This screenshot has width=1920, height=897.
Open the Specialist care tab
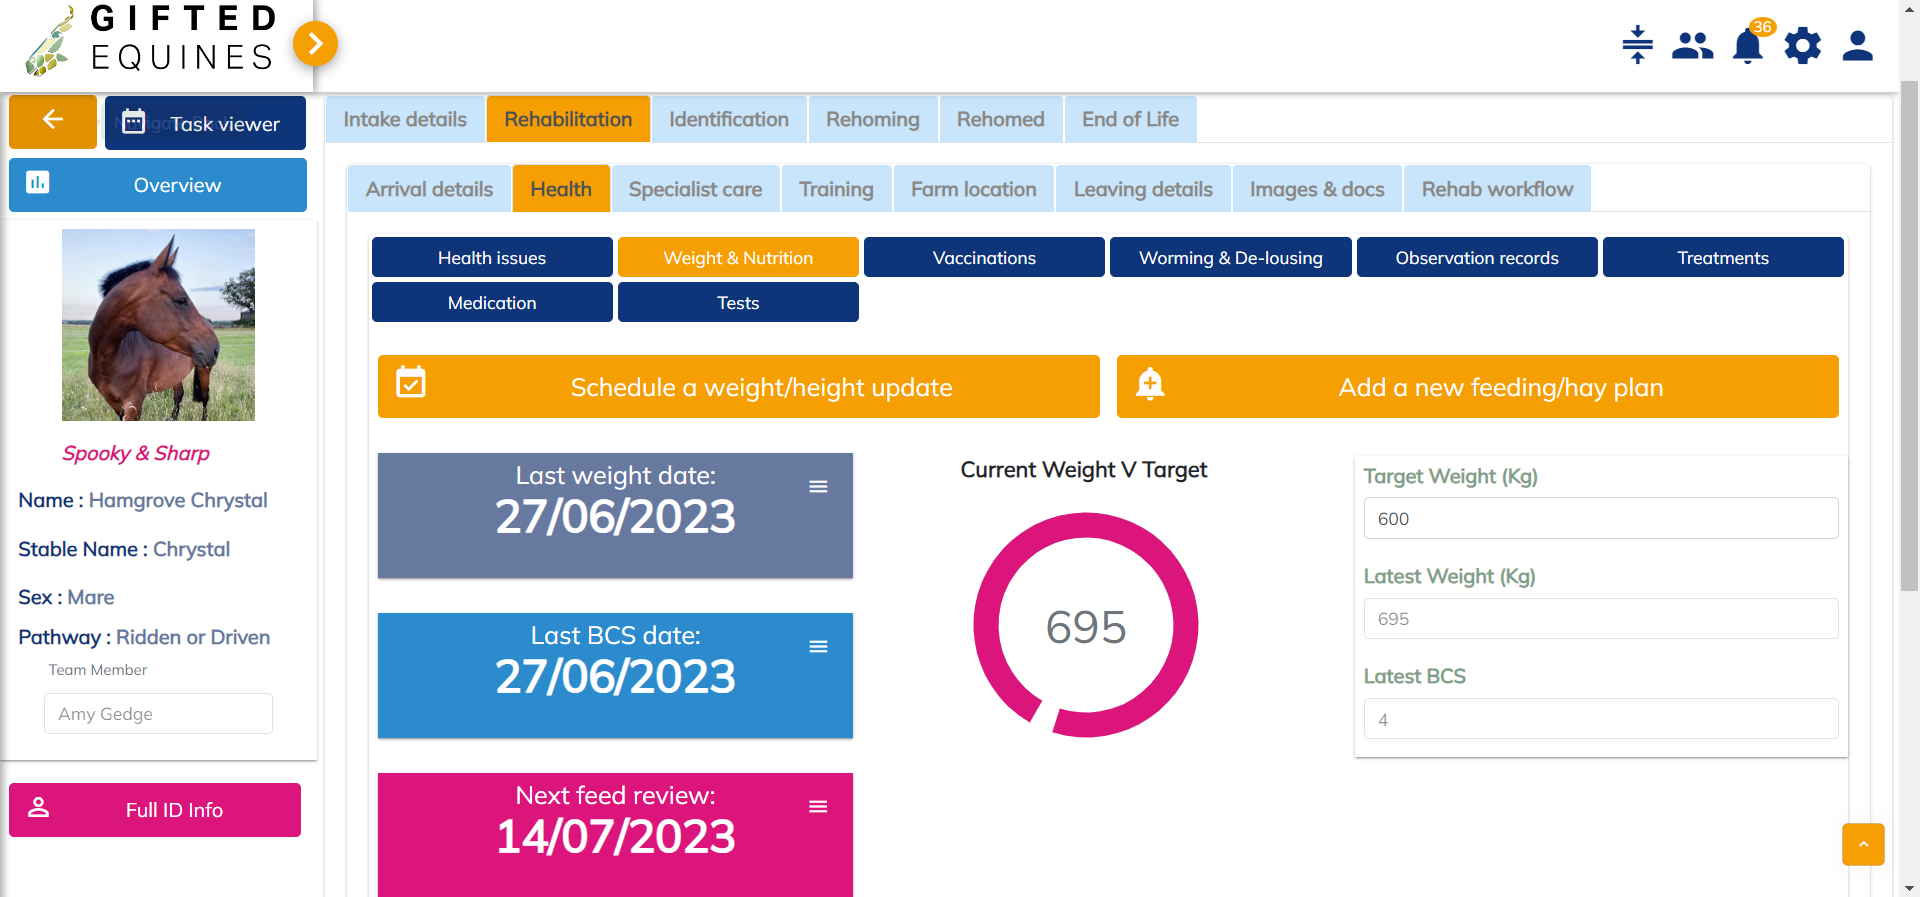click(x=695, y=189)
